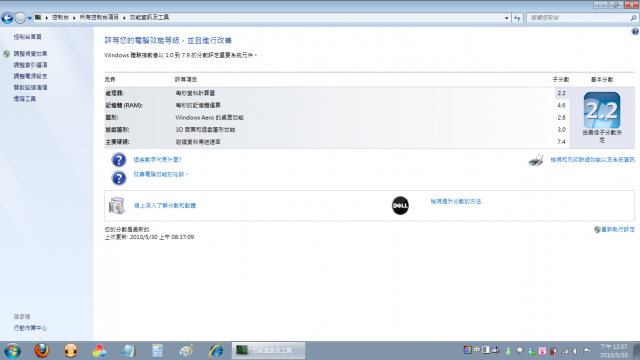The image size is (640, 360).
Task: Click the wireless signal bars tray icon
Action: coord(565,351)
